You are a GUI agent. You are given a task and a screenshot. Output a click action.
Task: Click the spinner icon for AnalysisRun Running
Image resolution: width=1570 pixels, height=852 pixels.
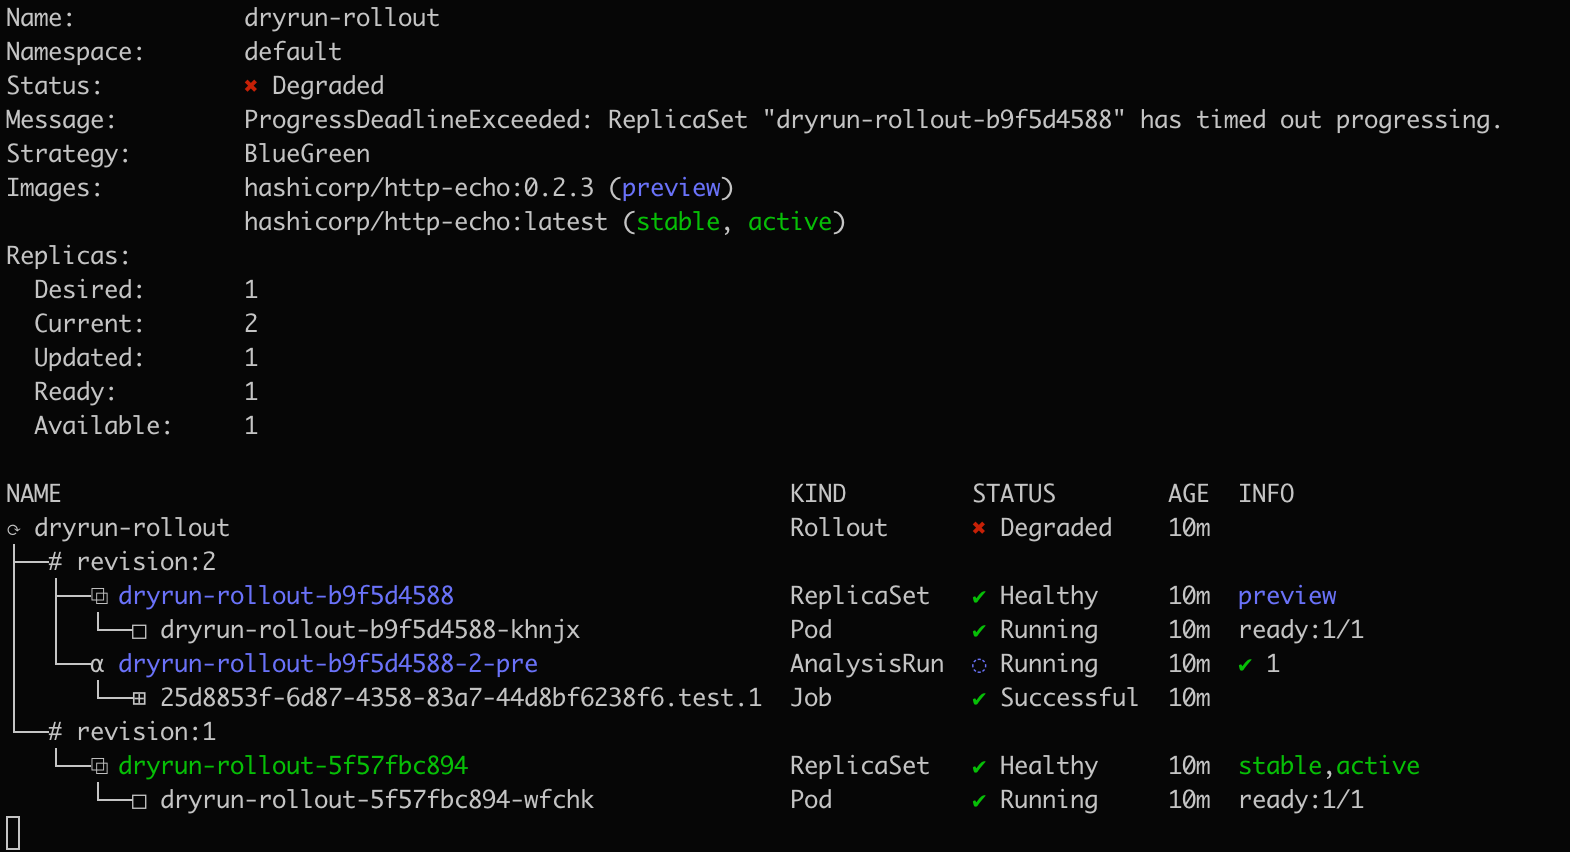tap(979, 665)
